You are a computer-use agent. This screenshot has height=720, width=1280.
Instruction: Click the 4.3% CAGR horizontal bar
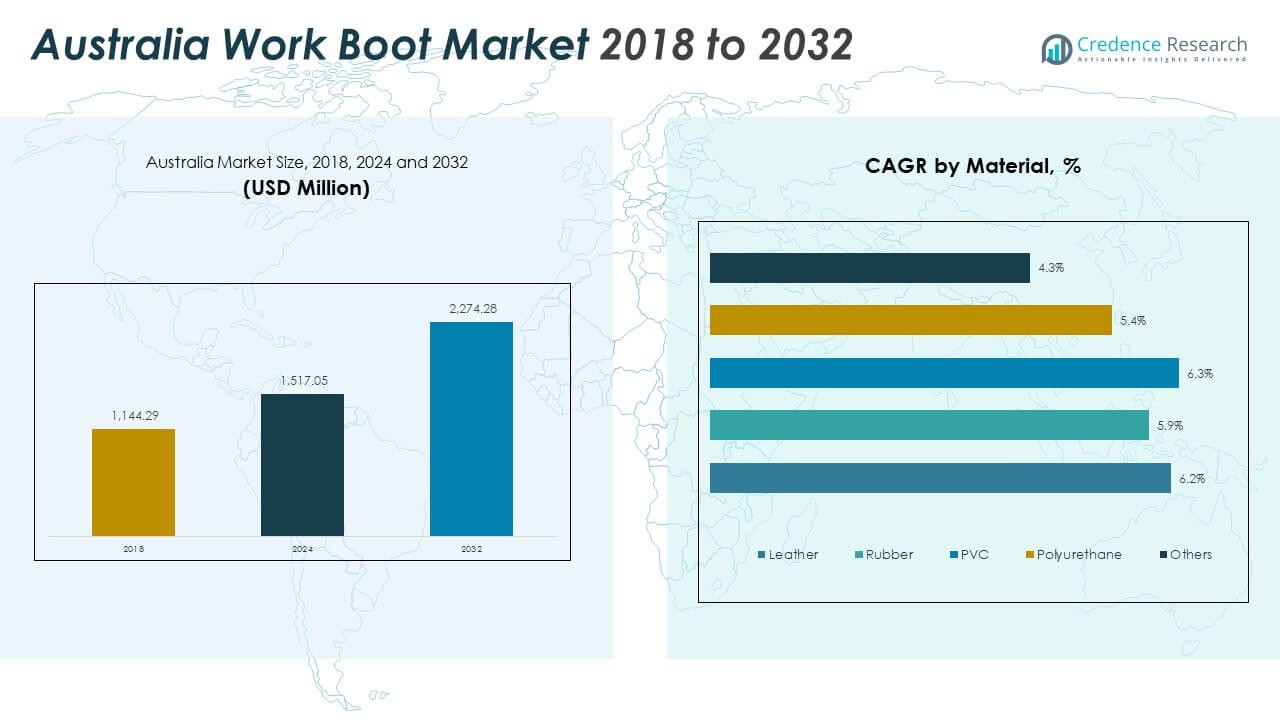pyautogui.click(x=869, y=268)
